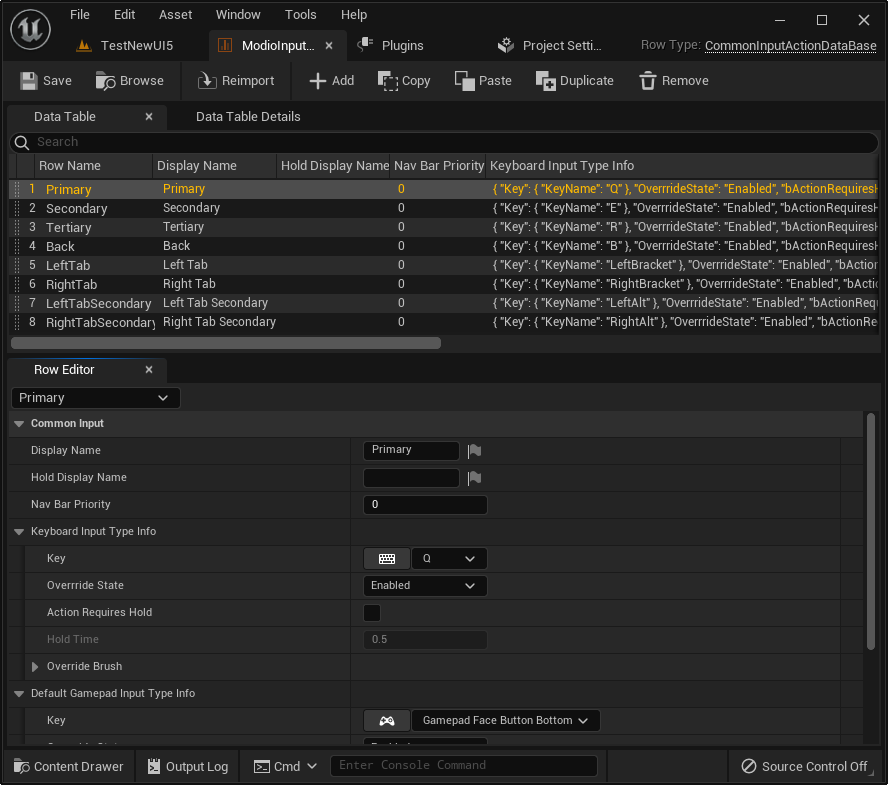Sort by the Row Name column header
Screen dimensions: 888x785
click(x=93, y=166)
